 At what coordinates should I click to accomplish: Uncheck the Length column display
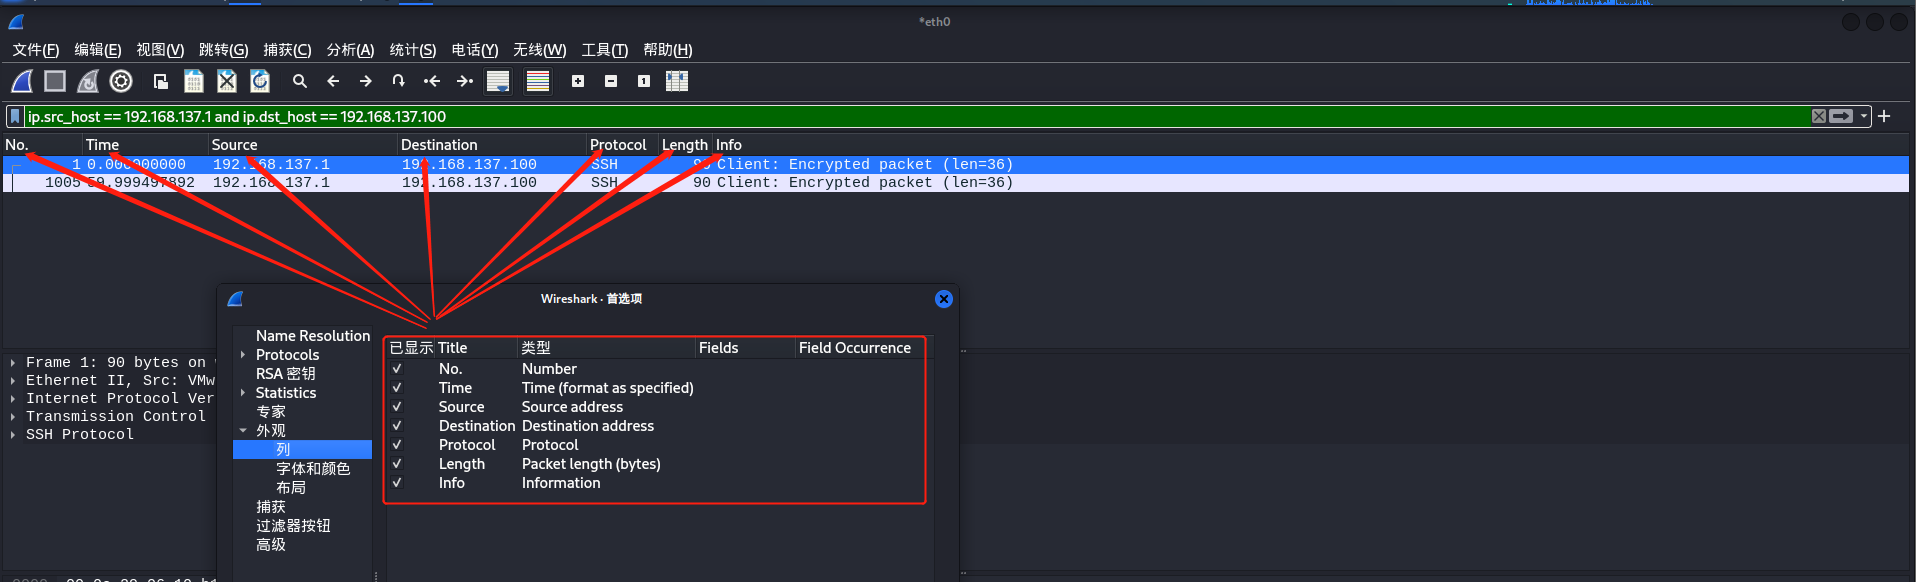[x=397, y=464]
